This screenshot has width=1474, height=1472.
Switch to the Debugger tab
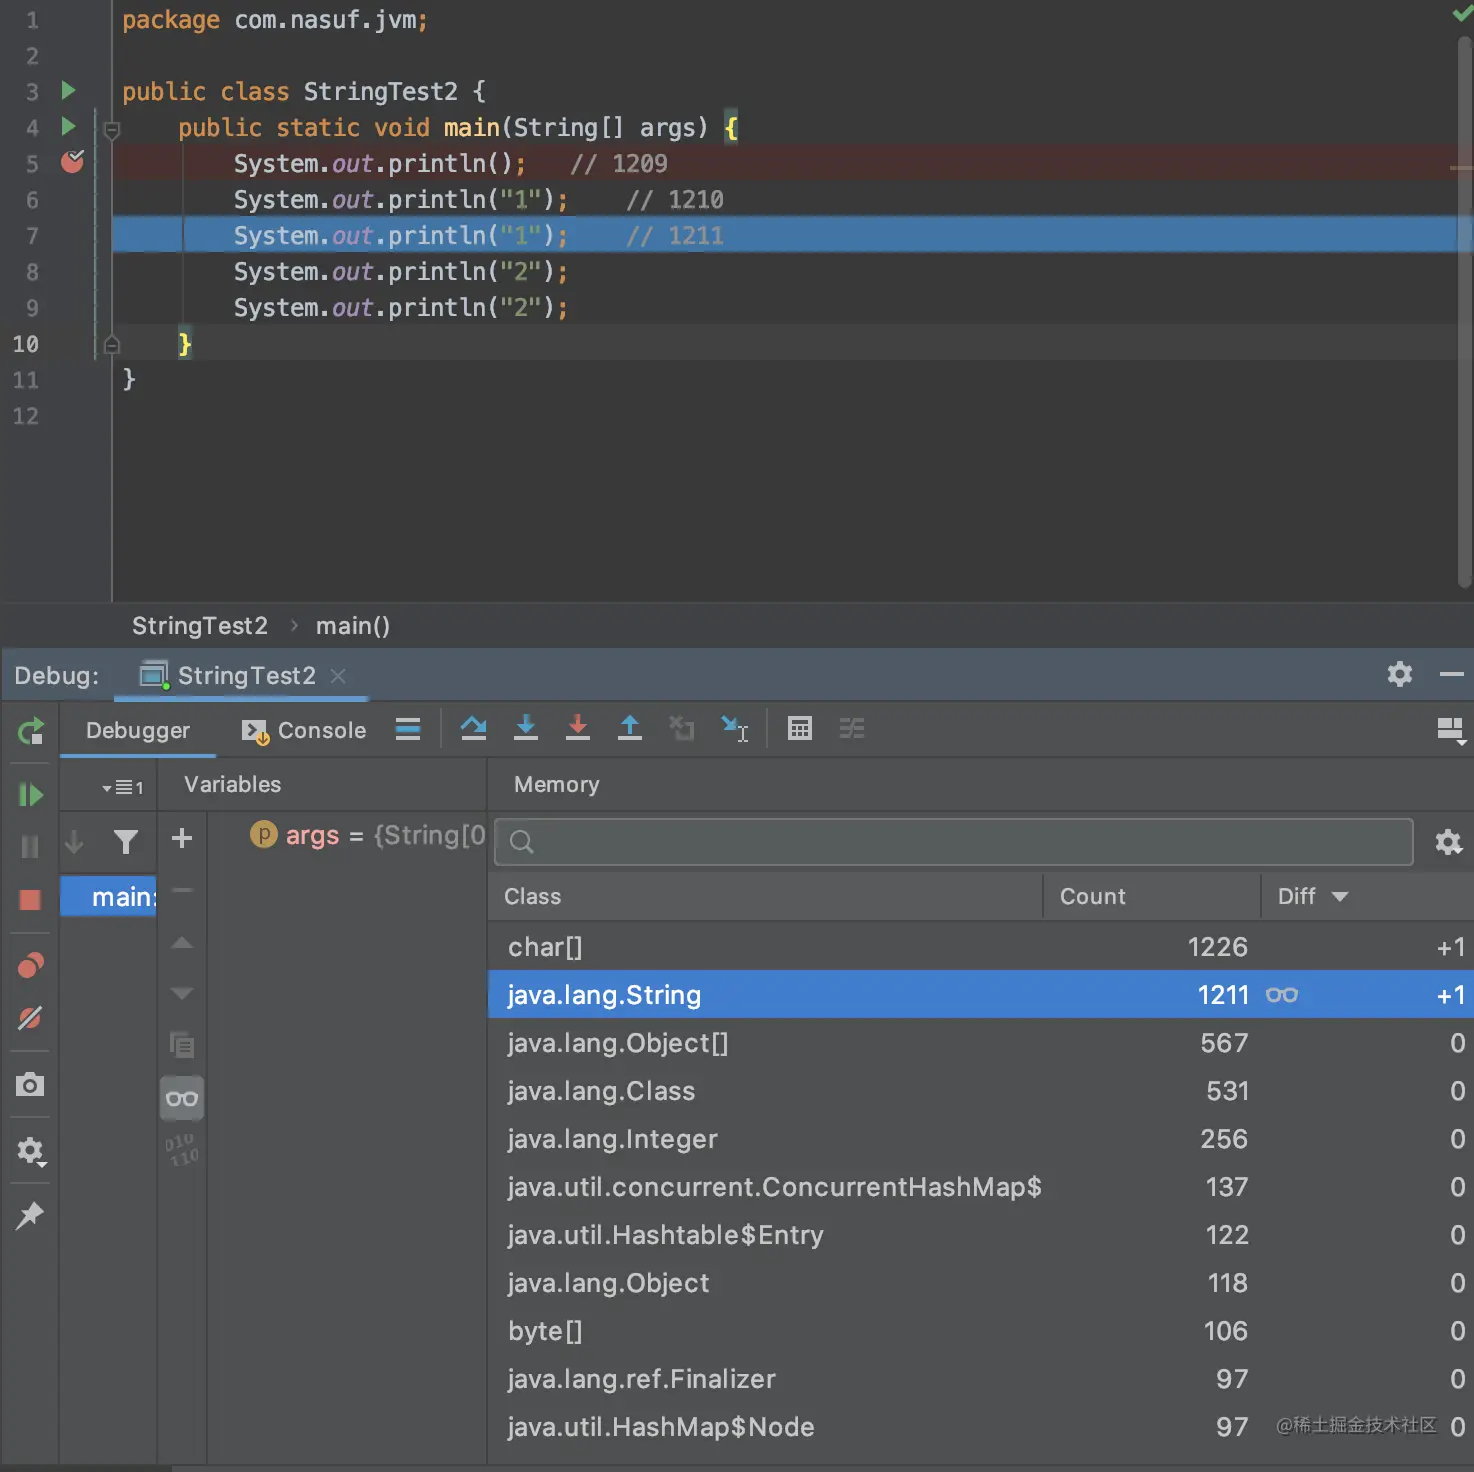[x=138, y=731]
